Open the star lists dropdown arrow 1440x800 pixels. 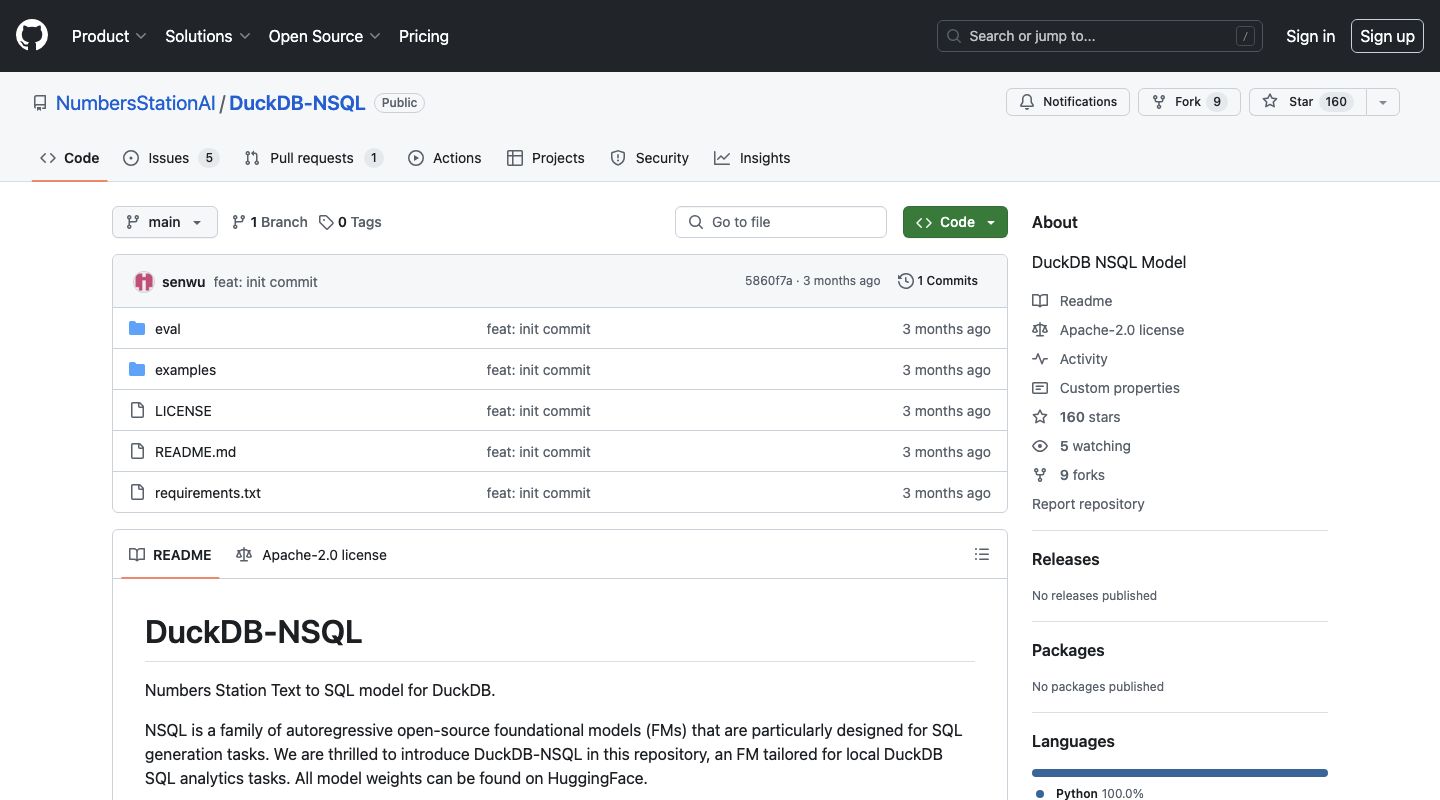(1383, 102)
